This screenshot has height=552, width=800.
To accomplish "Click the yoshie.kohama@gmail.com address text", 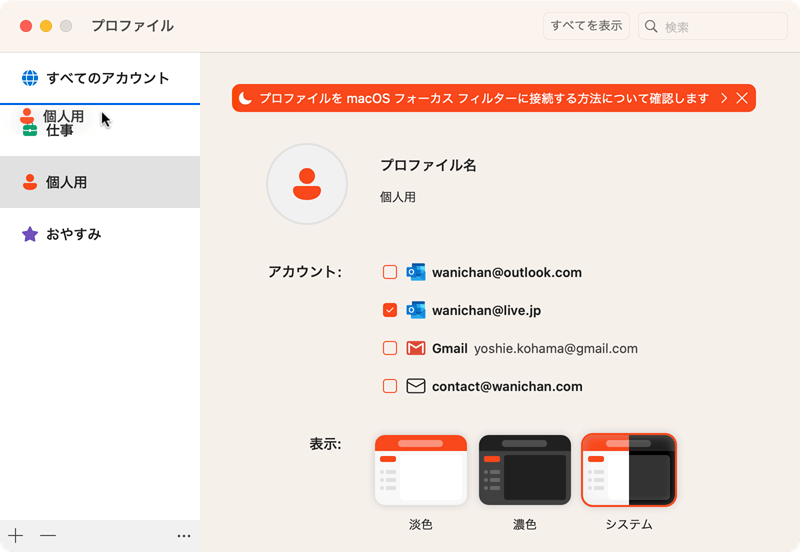I will (556, 348).
